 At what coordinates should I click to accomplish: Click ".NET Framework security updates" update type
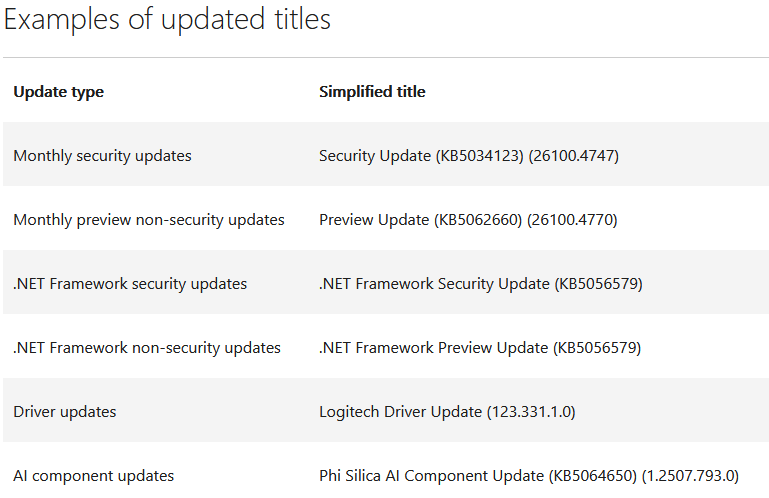tap(130, 284)
